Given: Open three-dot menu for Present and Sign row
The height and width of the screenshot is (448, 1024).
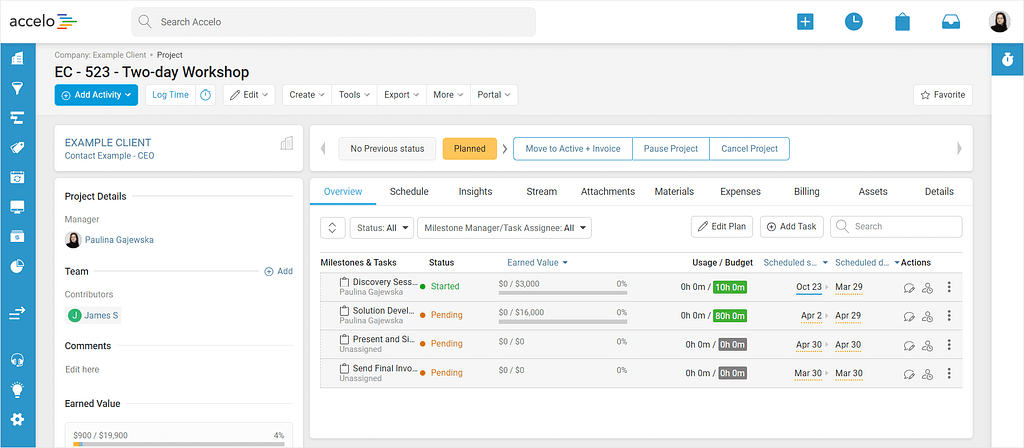Looking at the screenshot, I should click(950, 344).
